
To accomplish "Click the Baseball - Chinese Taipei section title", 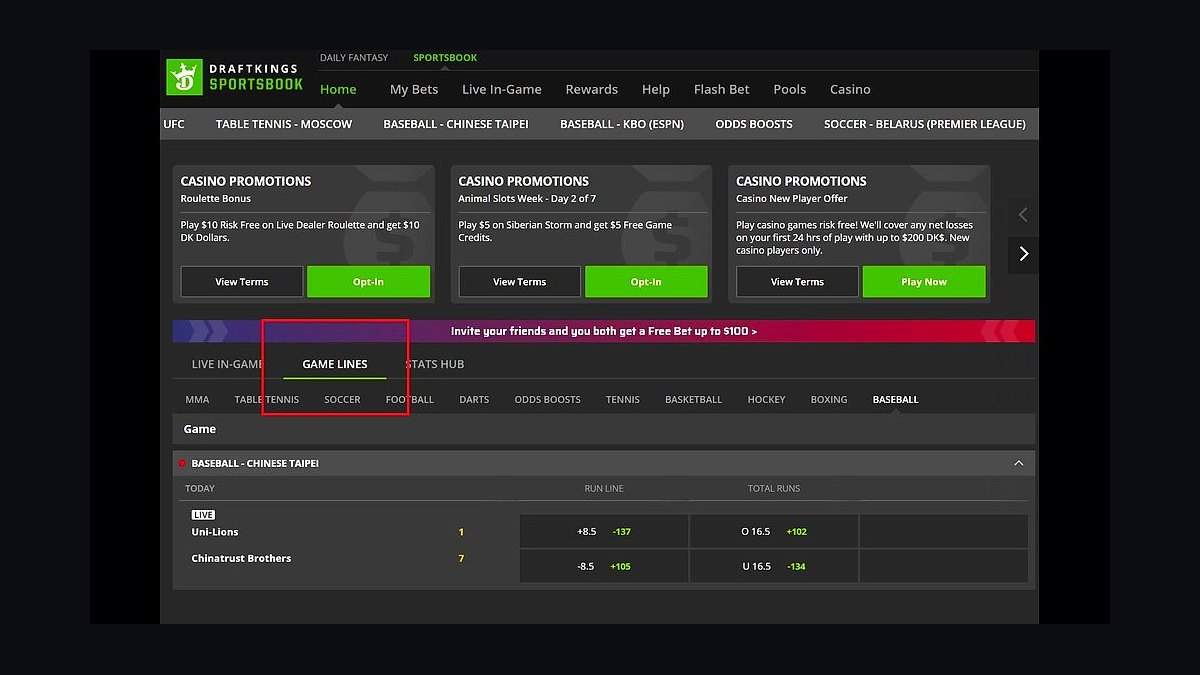I will click(255, 464).
